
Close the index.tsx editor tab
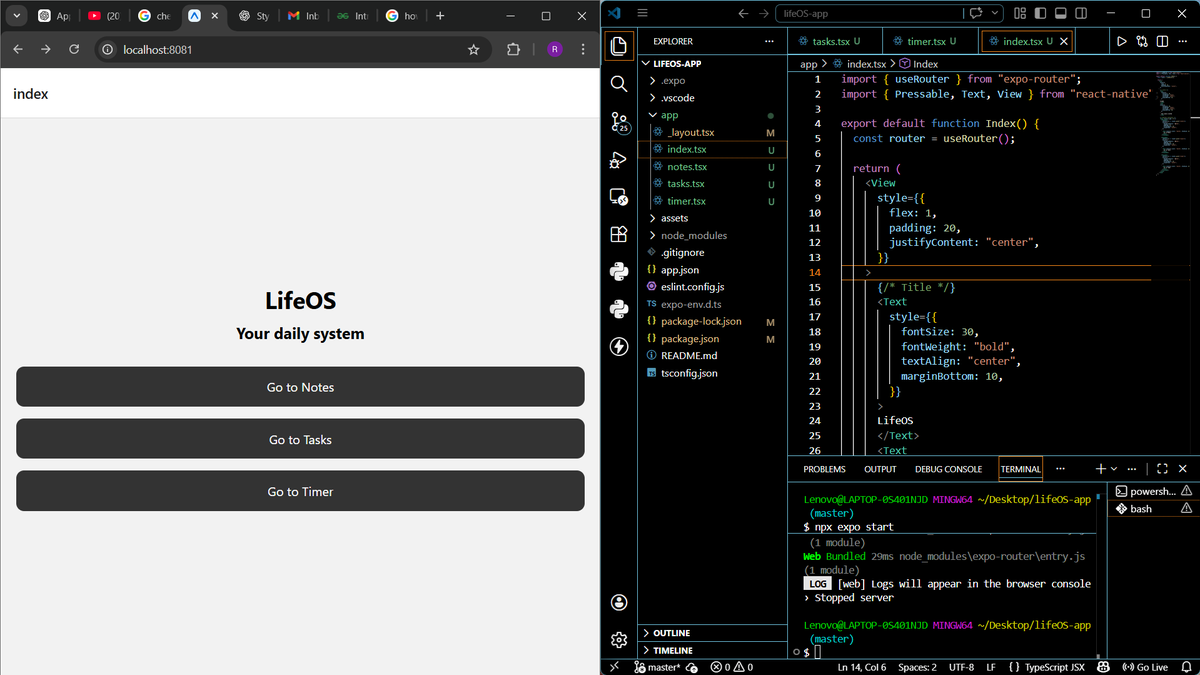[x=1064, y=41]
